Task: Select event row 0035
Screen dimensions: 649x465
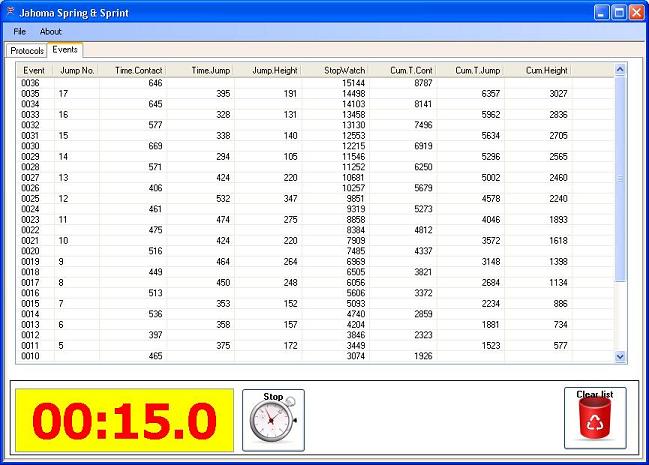Action: coord(315,94)
